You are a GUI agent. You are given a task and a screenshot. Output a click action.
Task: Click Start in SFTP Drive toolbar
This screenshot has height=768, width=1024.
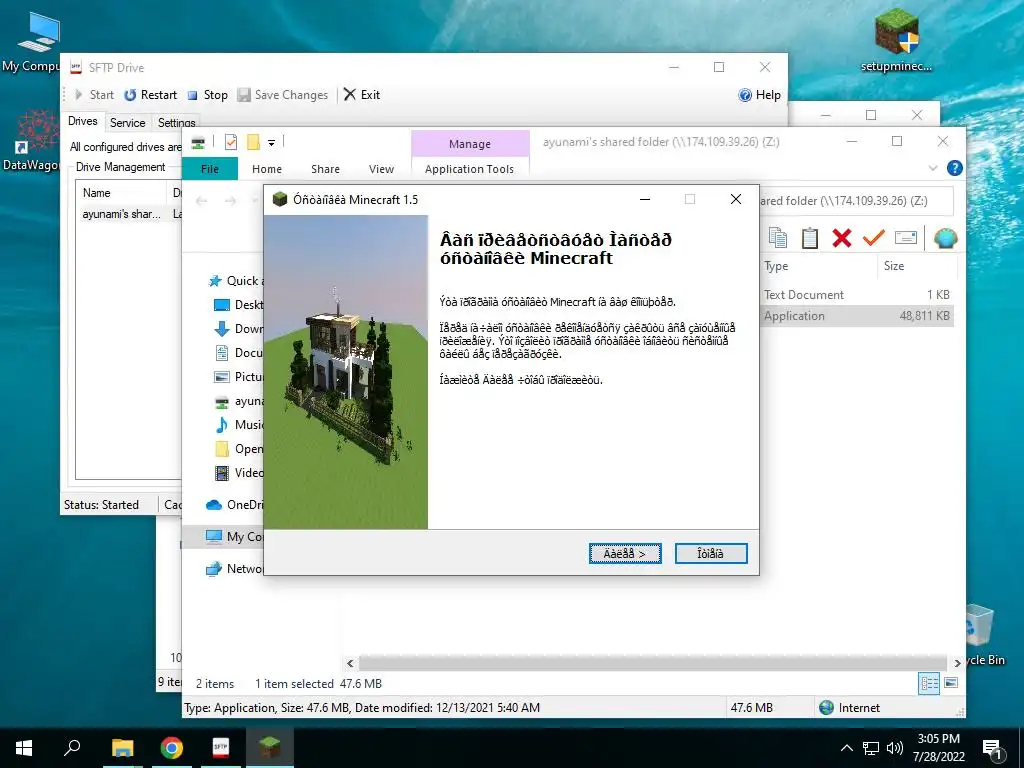(94, 95)
